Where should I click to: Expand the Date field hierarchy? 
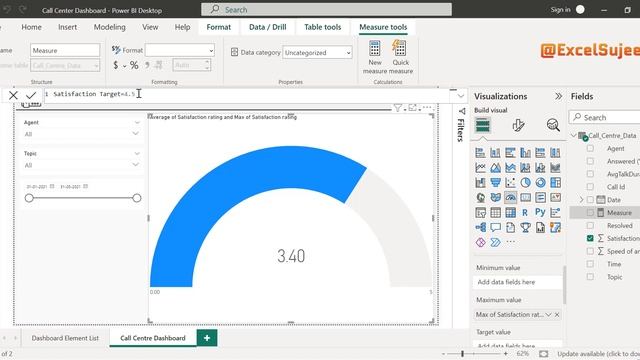pyautogui.click(x=581, y=200)
